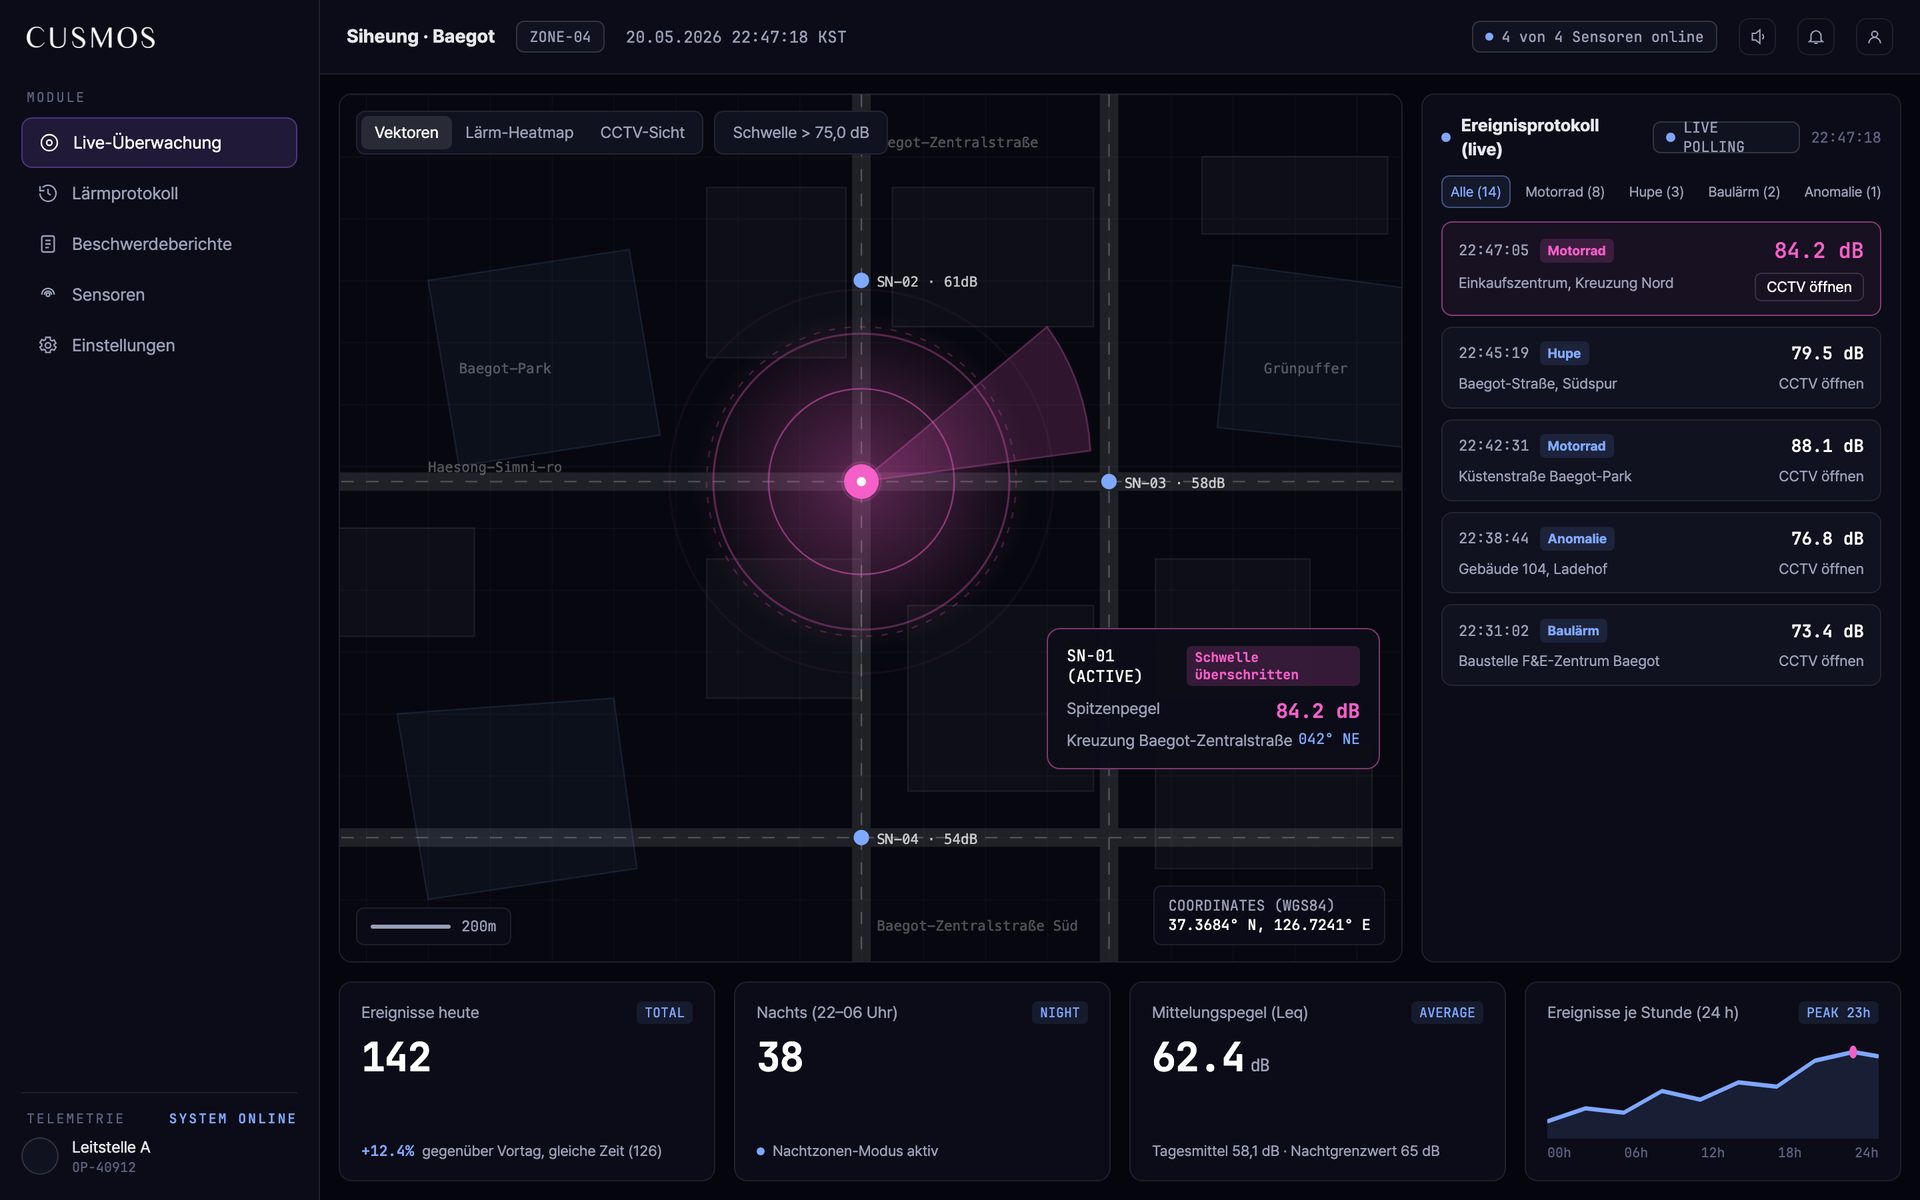Click the SYSTEM ONLINE telemetry status
Screen dimensions: 1920x1200
tap(232, 1119)
